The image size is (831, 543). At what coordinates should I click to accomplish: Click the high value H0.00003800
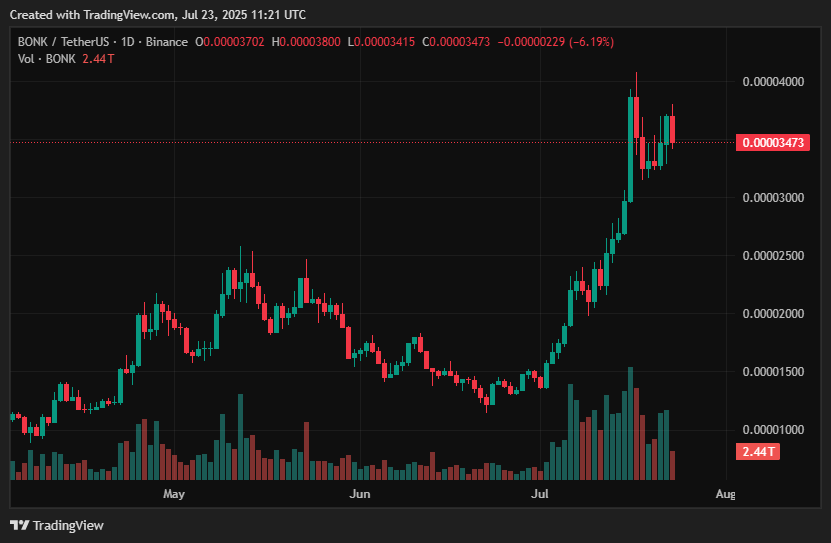[306, 42]
